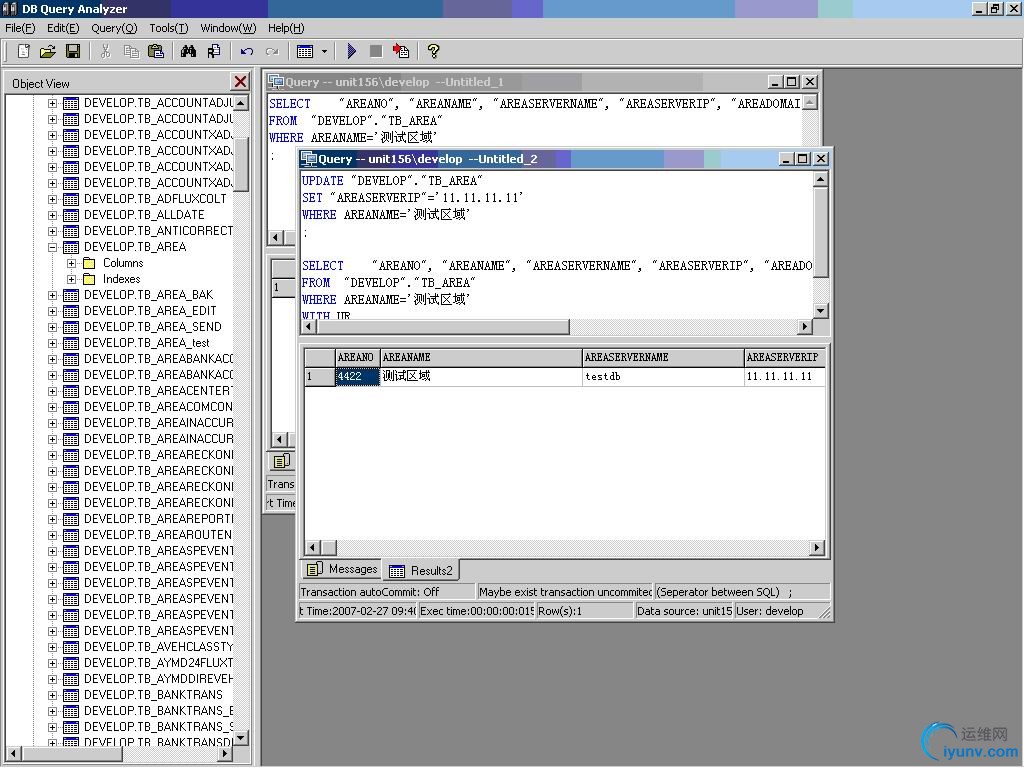Click row header 1 in results grid
Viewport: 1024px width, 768px height.
pyautogui.click(x=320, y=376)
